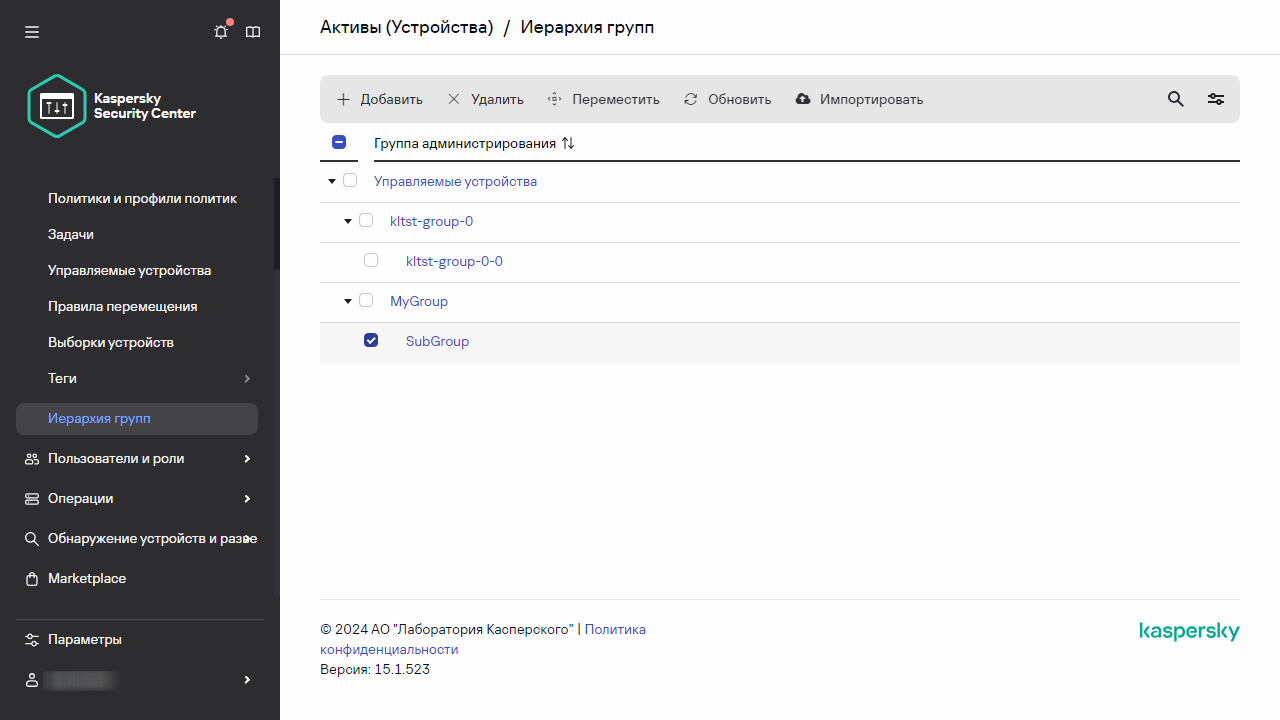Click the Добавить toolbar button

click(379, 99)
